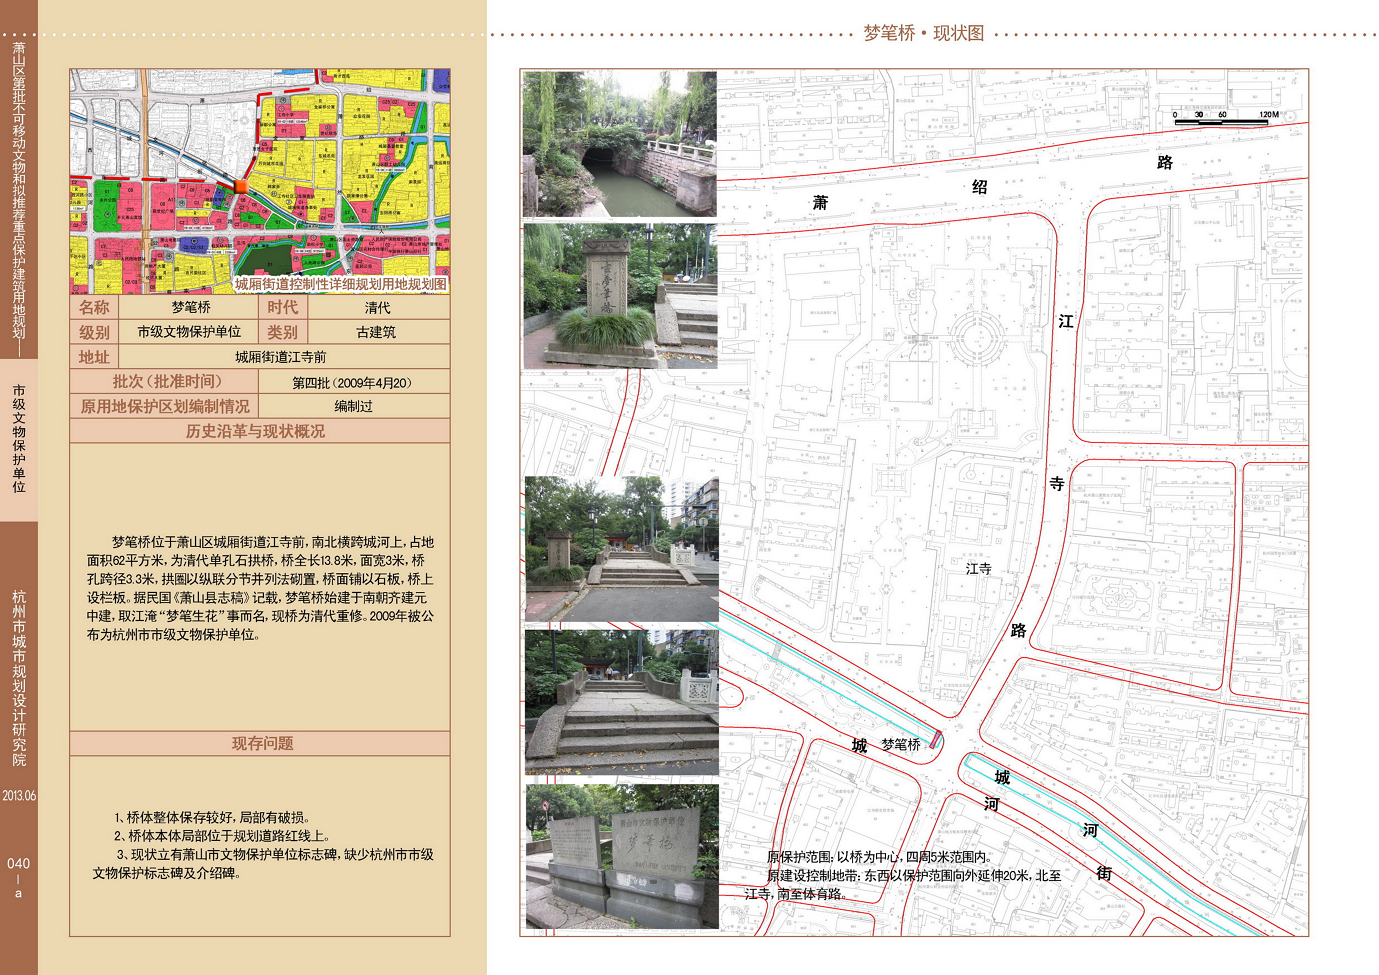This screenshot has width=1379, height=975.
Task: Click the sidebar text 杭州市城市规划设计研究院
Action: click(x=19, y=679)
